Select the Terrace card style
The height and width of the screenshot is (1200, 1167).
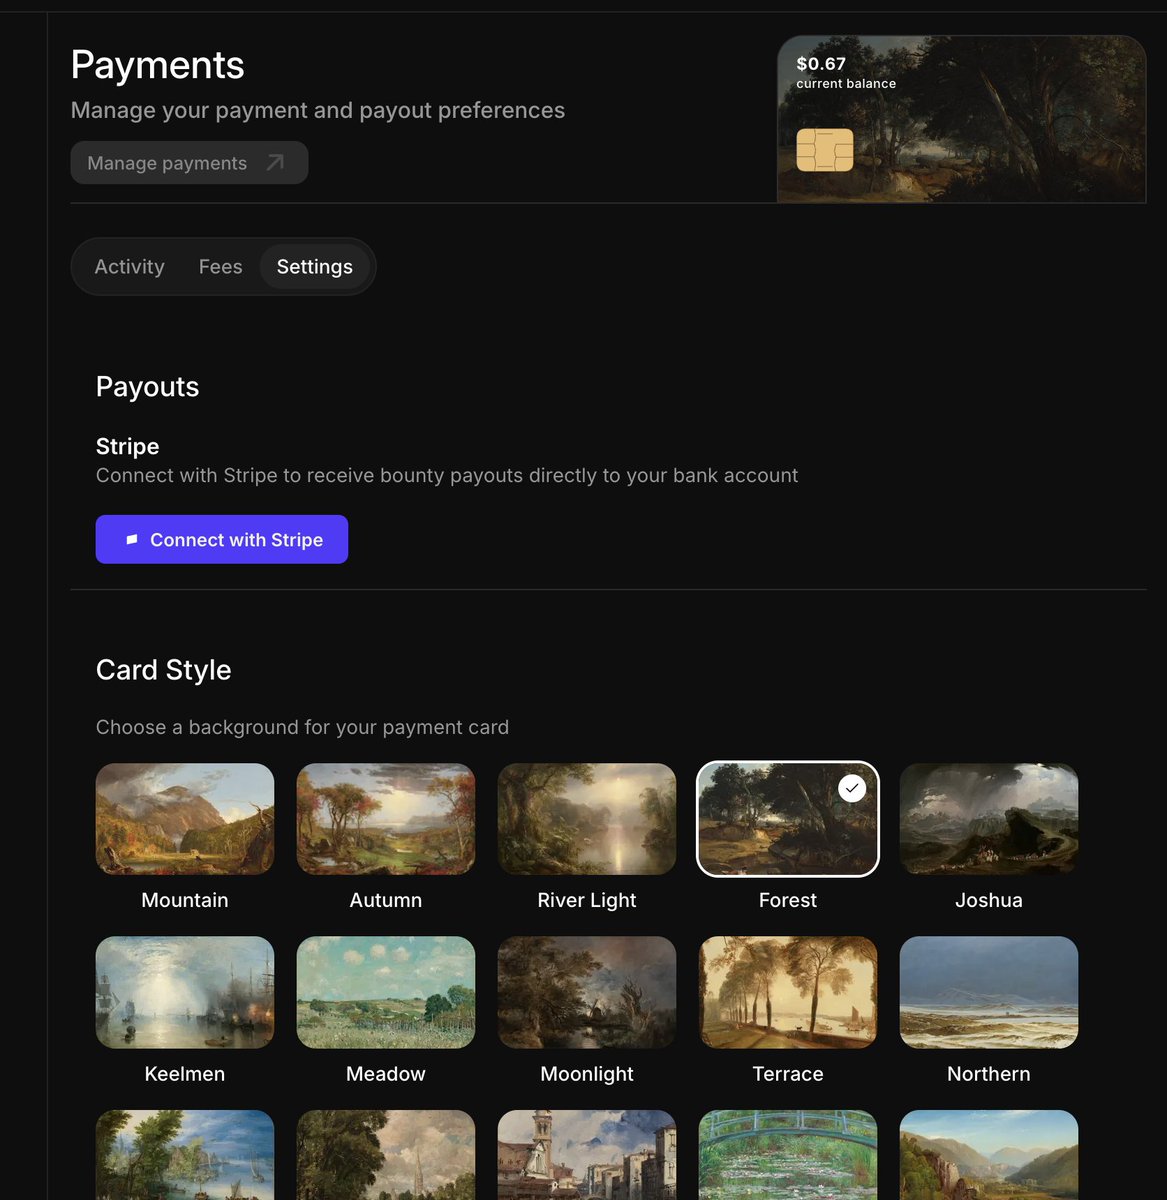tap(788, 992)
